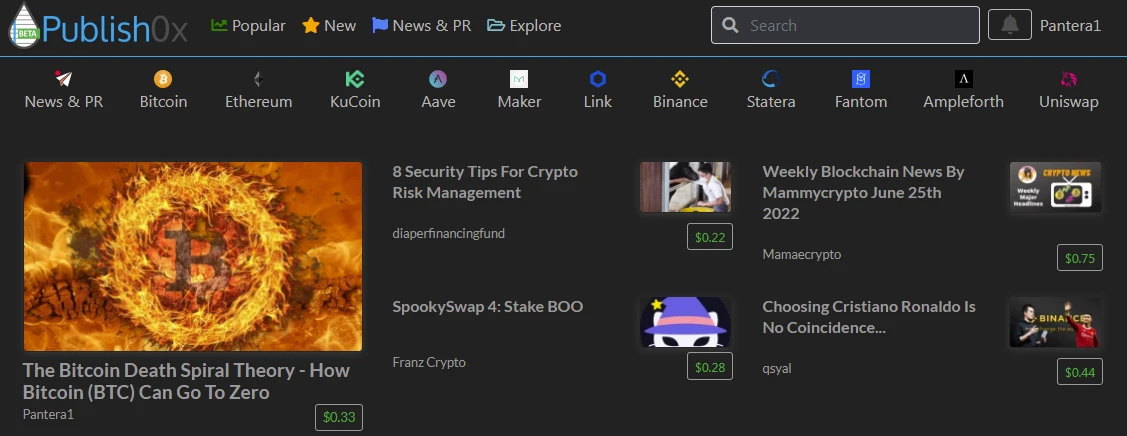Viewport: 1127px width, 436px height.
Task: Click the News & PR paper plane icon
Action: point(64,78)
